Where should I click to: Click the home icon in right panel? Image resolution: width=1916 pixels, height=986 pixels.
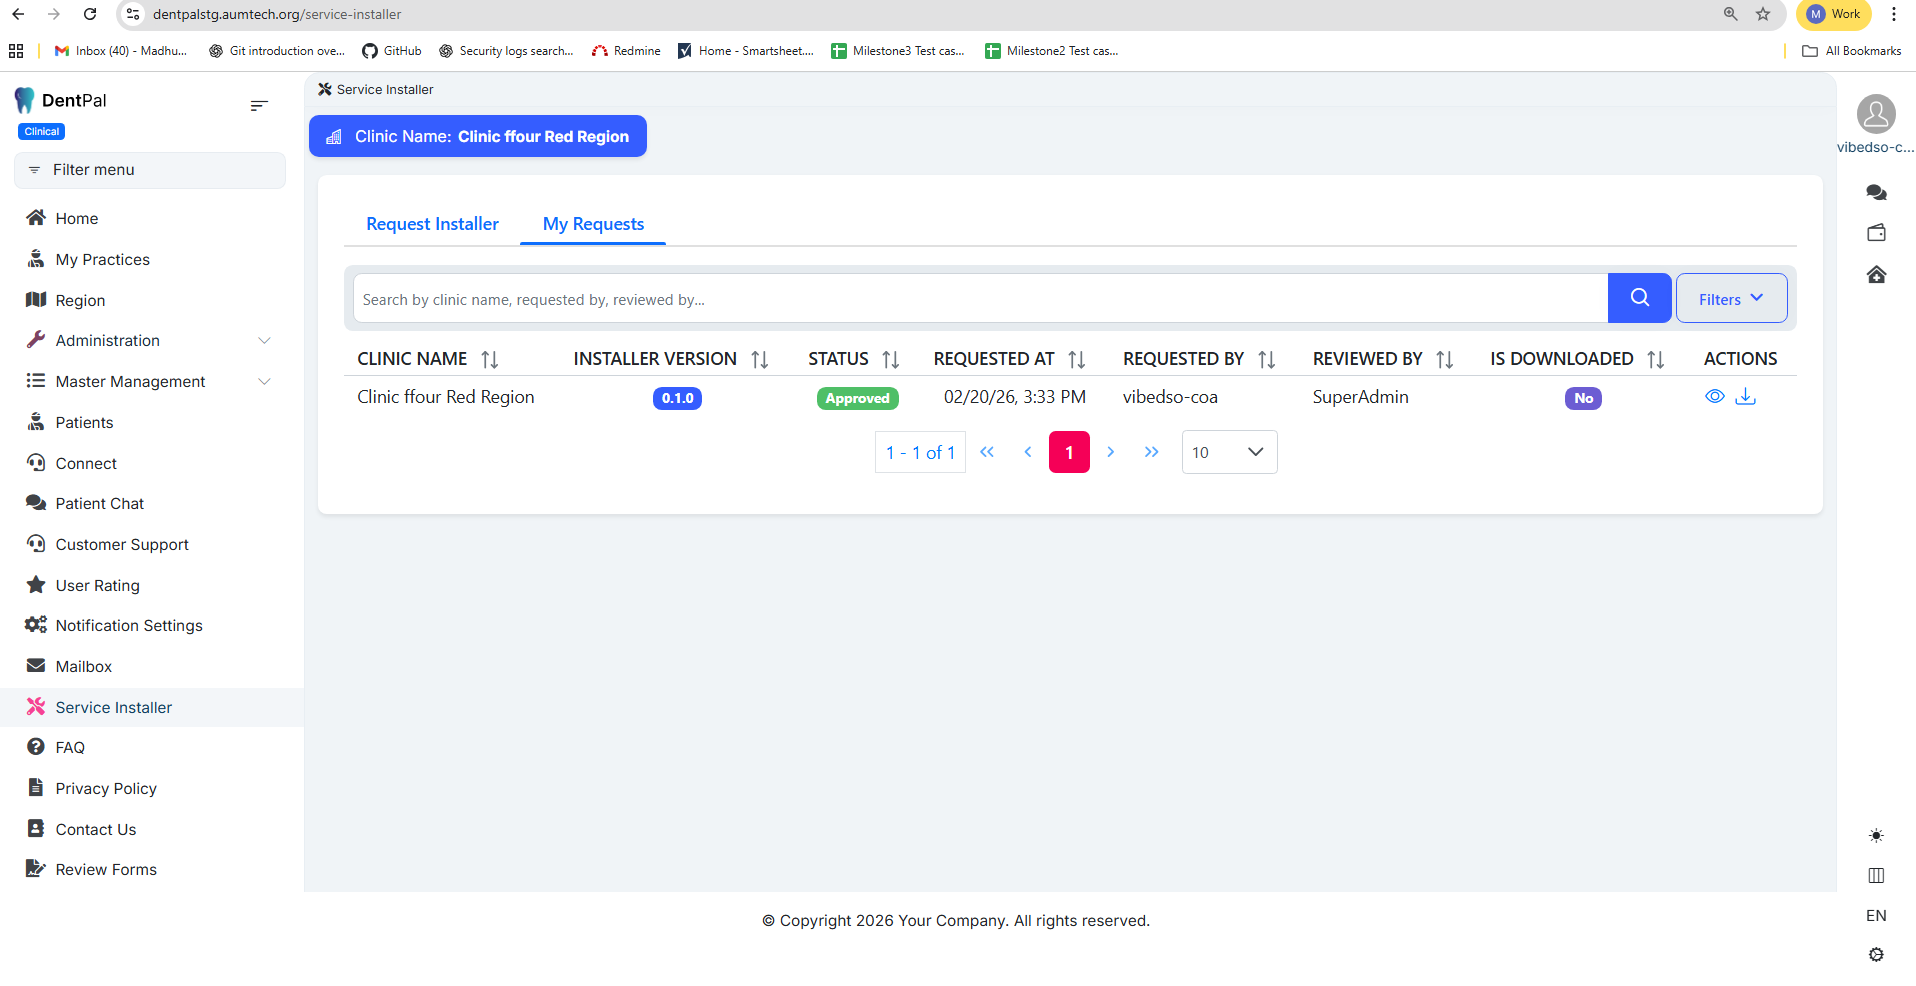[x=1876, y=275]
